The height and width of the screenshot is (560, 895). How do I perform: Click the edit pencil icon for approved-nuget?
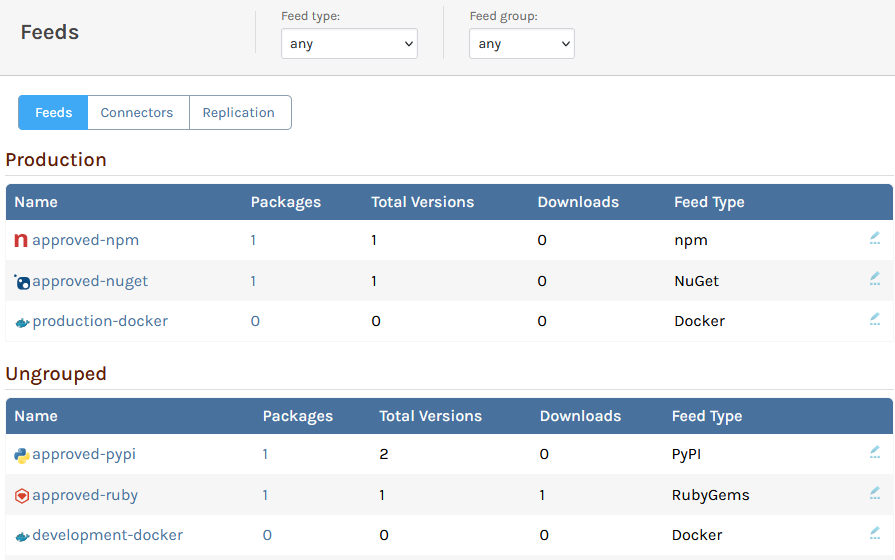(x=875, y=279)
